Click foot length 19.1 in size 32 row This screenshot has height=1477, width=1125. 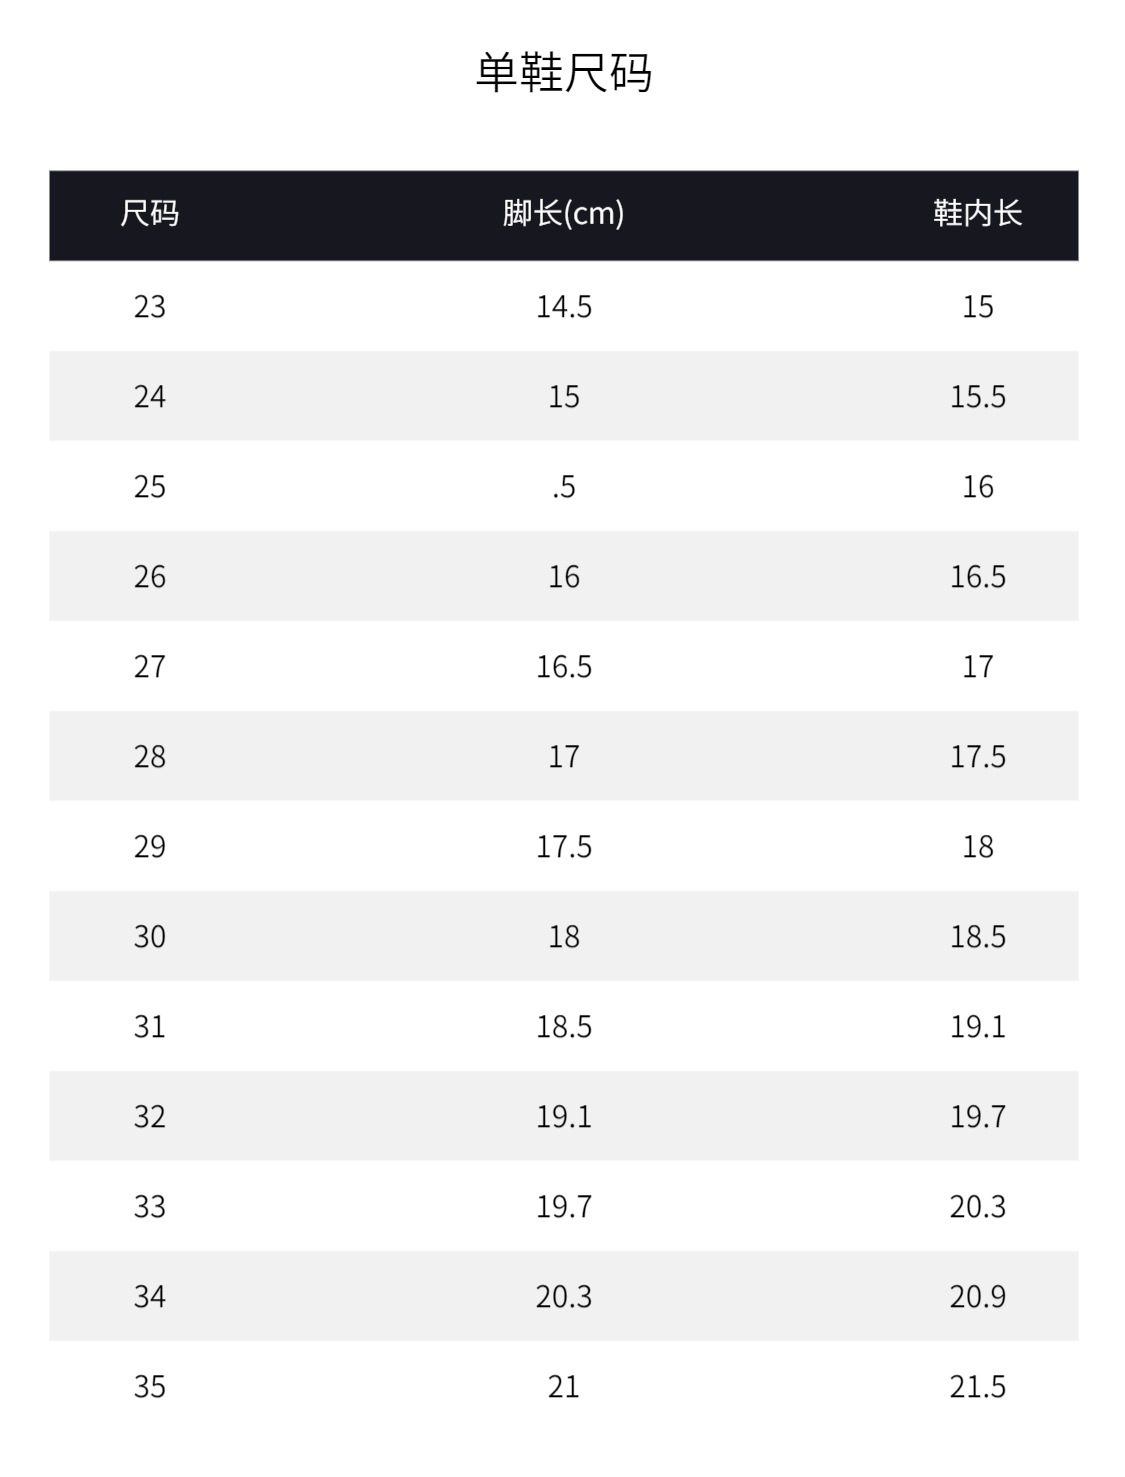[x=563, y=1116]
